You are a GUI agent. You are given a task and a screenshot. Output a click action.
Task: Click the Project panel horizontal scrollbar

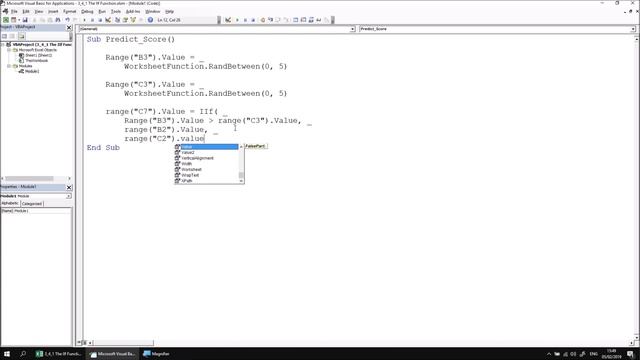point(36,178)
